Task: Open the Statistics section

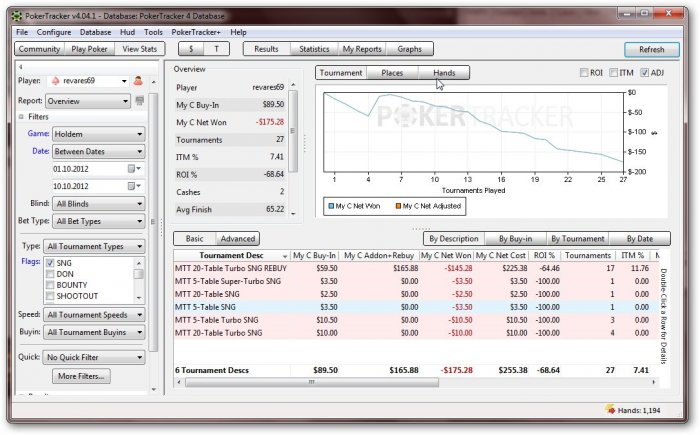Action: pyautogui.click(x=314, y=49)
